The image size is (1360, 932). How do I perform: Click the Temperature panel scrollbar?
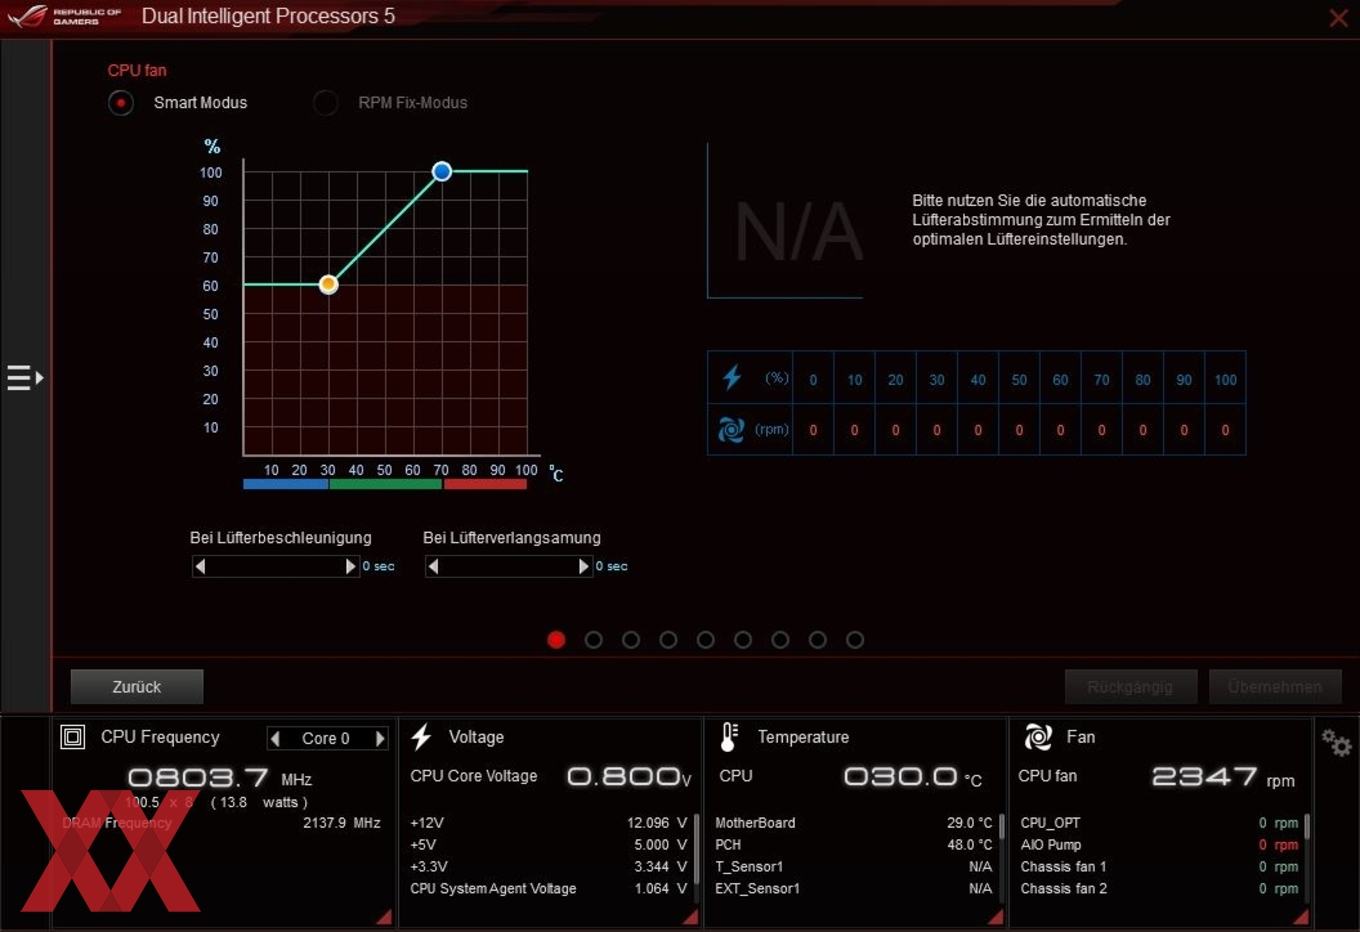1001,829
